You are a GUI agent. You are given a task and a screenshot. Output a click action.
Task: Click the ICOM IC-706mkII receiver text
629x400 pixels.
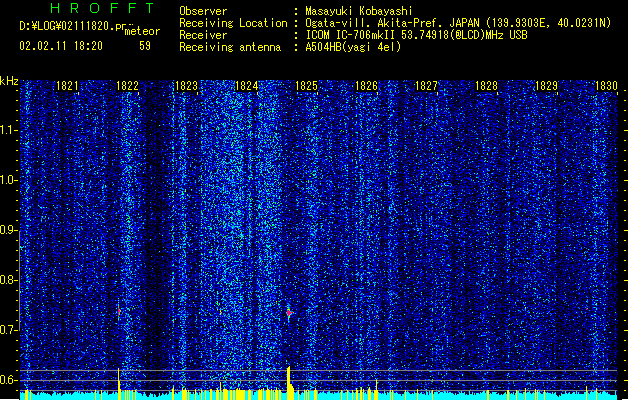[416, 35]
